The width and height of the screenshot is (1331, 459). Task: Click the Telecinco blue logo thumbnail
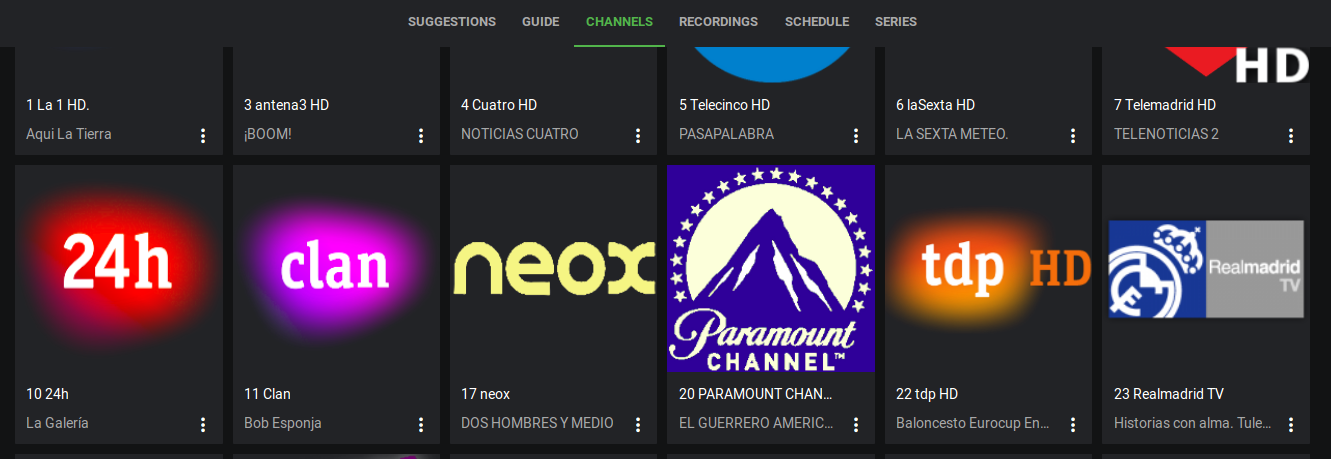771,64
